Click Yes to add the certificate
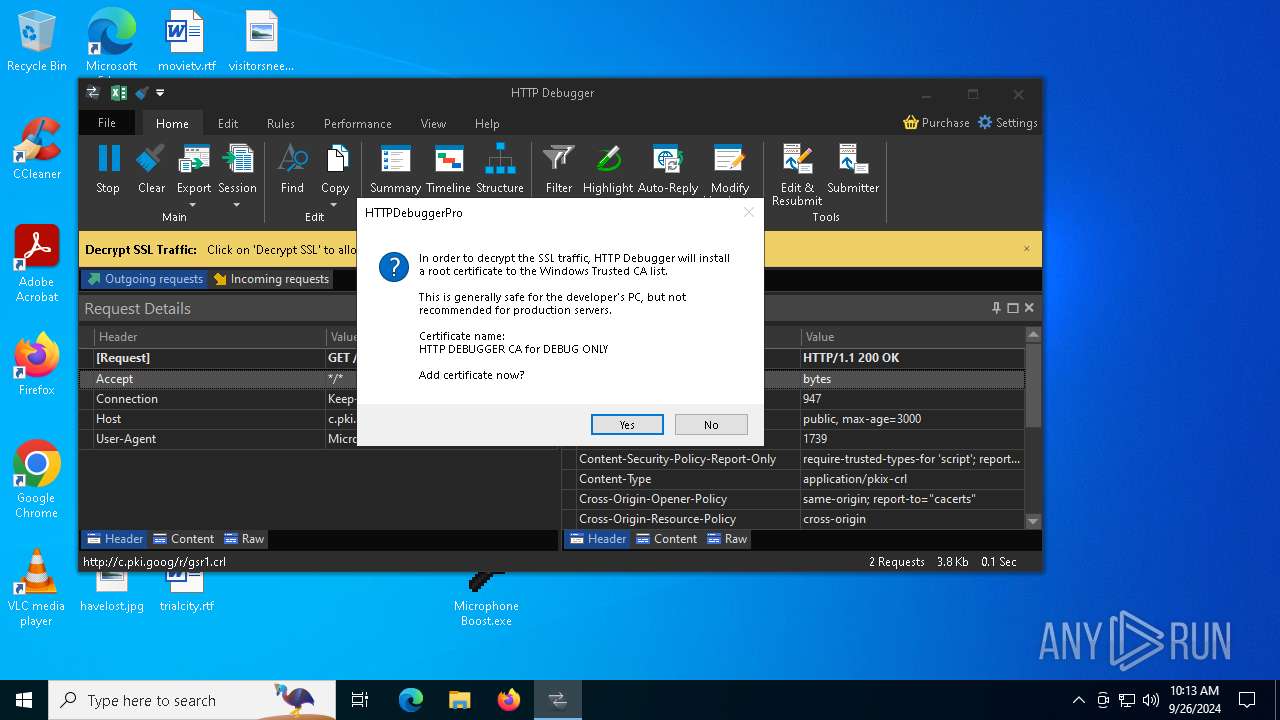1280x720 pixels. click(x=627, y=425)
